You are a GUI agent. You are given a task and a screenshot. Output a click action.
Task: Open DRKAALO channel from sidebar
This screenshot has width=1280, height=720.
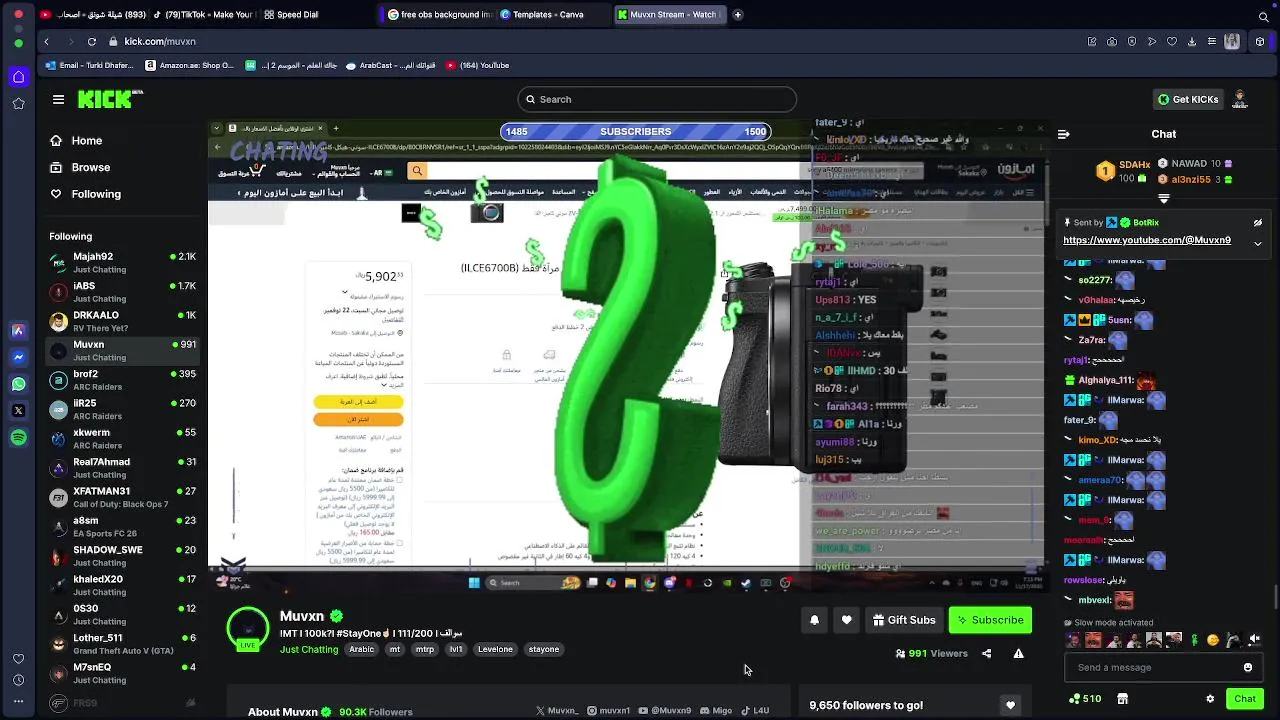(x=124, y=321)
